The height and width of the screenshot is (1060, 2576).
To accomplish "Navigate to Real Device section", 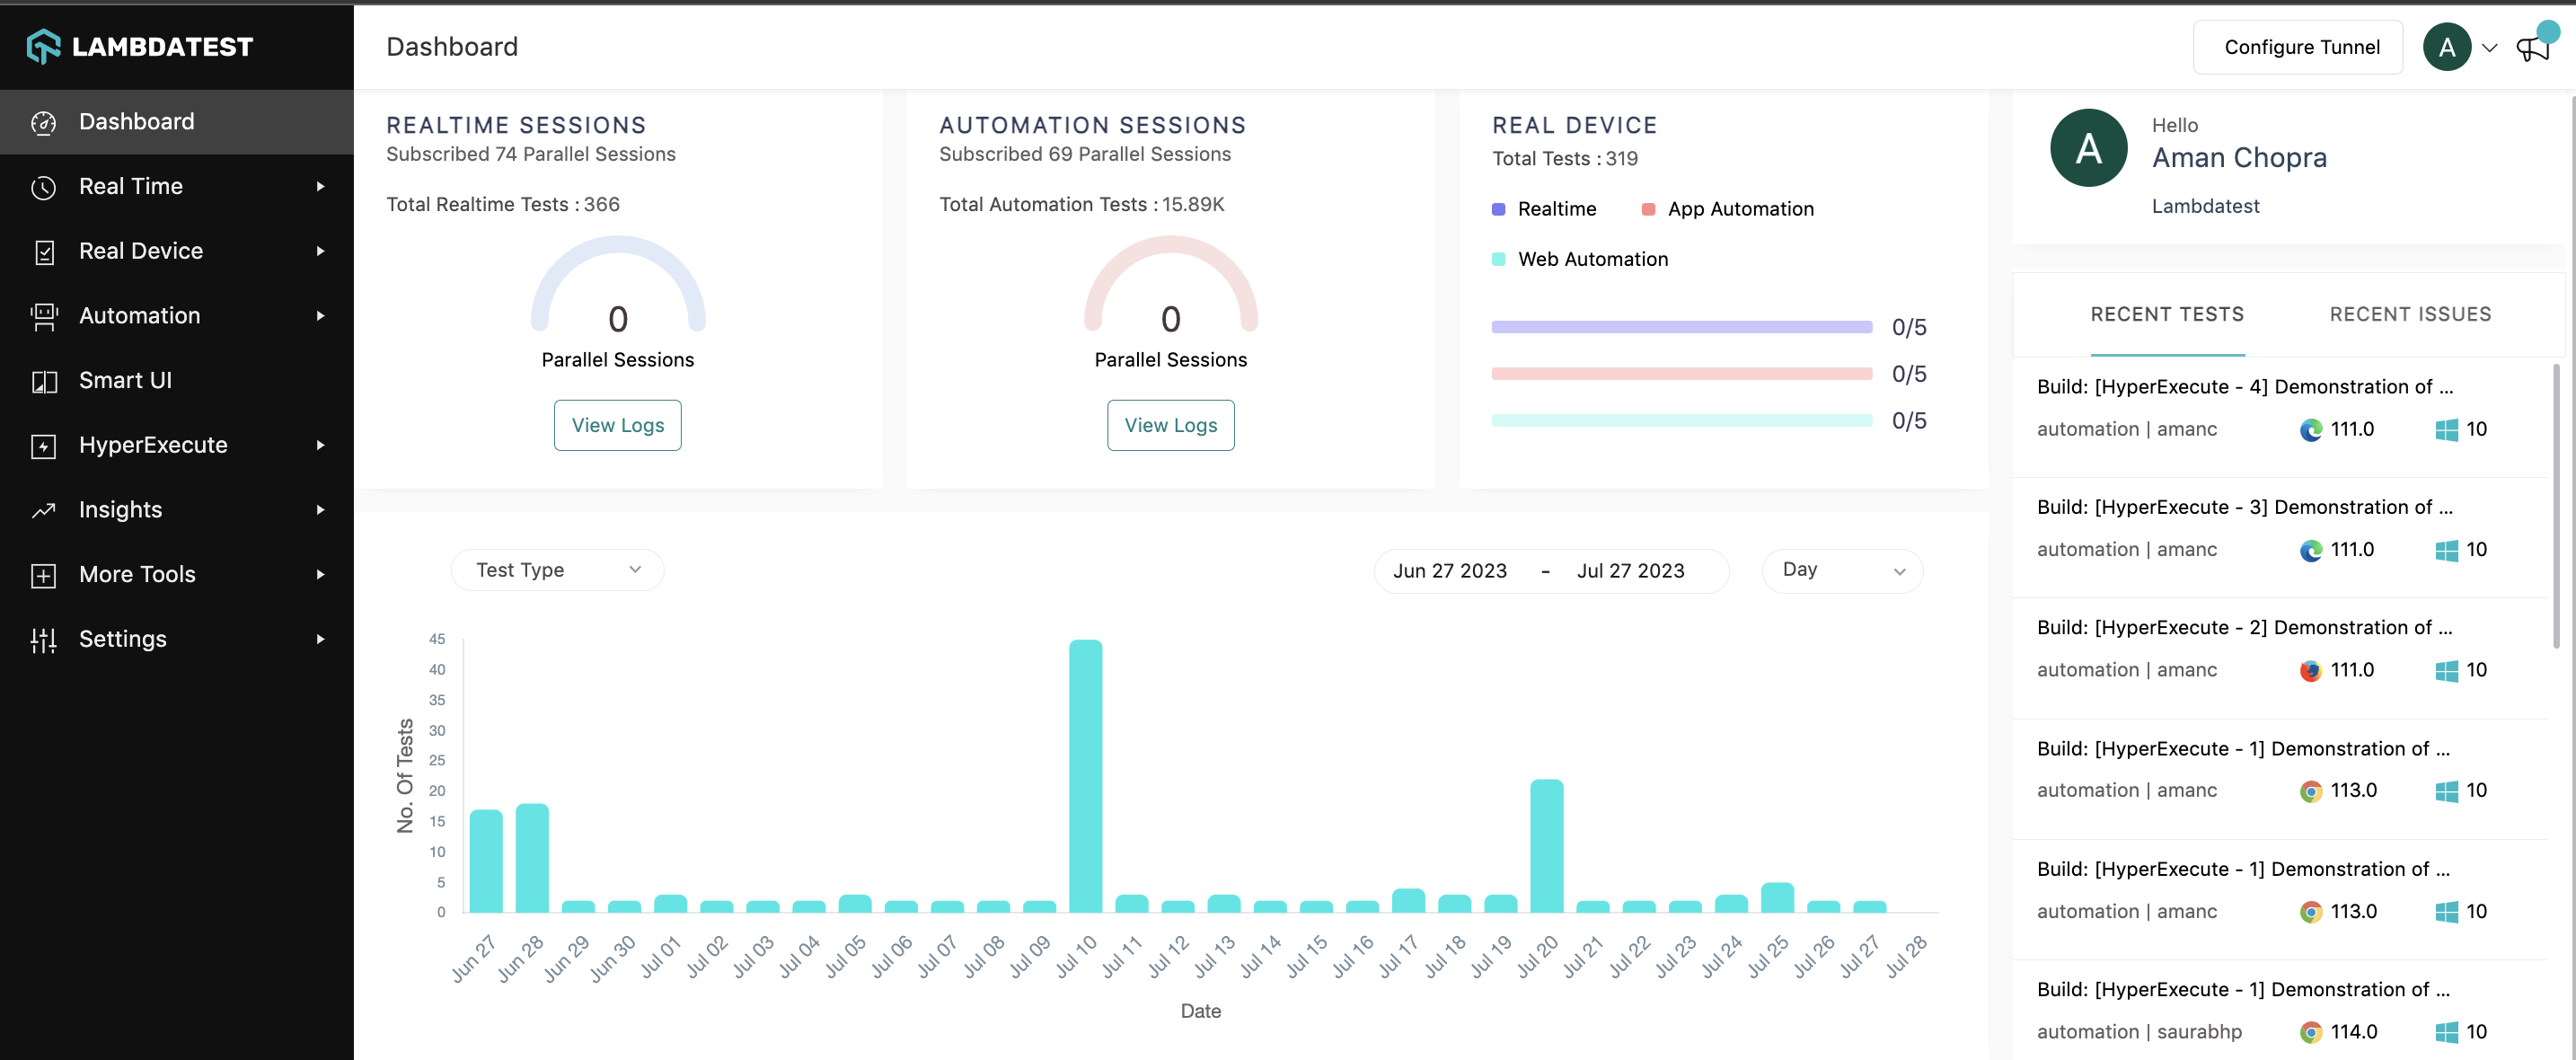I will tap(139, 250).
